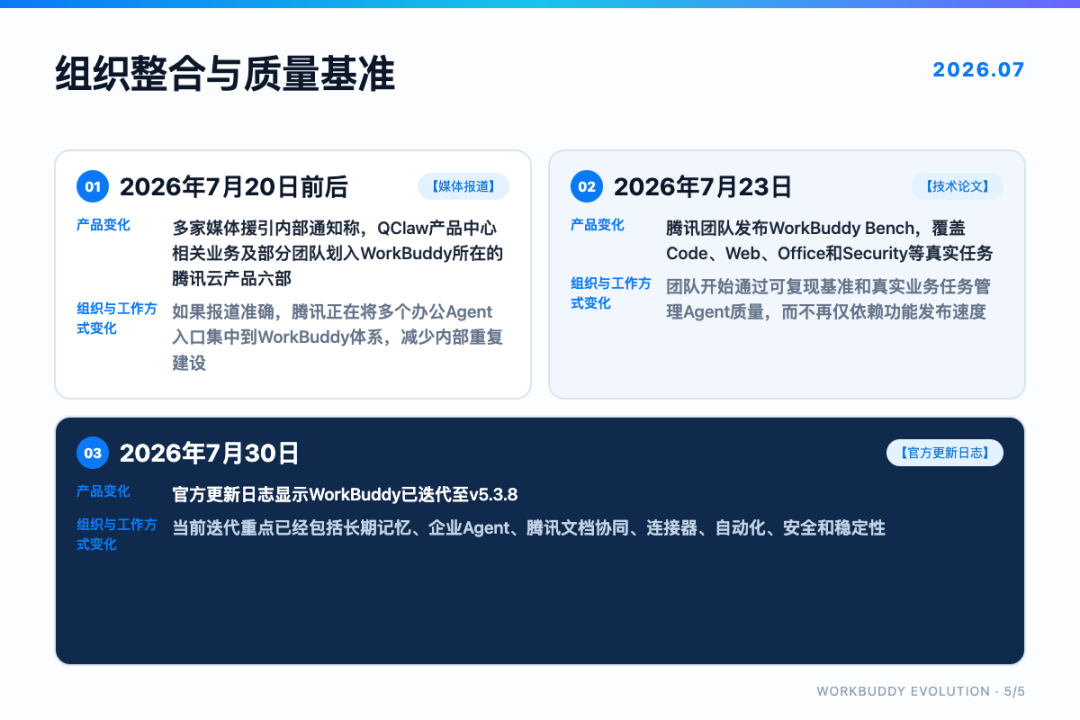Viewport: 1080px width, 720px height.
Task: Select the slide title 组织整合与质量基准
Action: (225, 74)
